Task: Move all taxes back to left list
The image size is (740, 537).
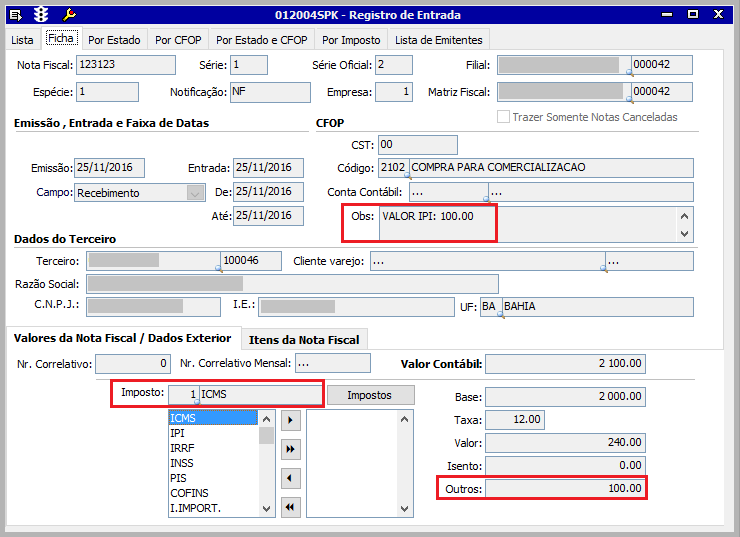Action: [x=291, y=507]
